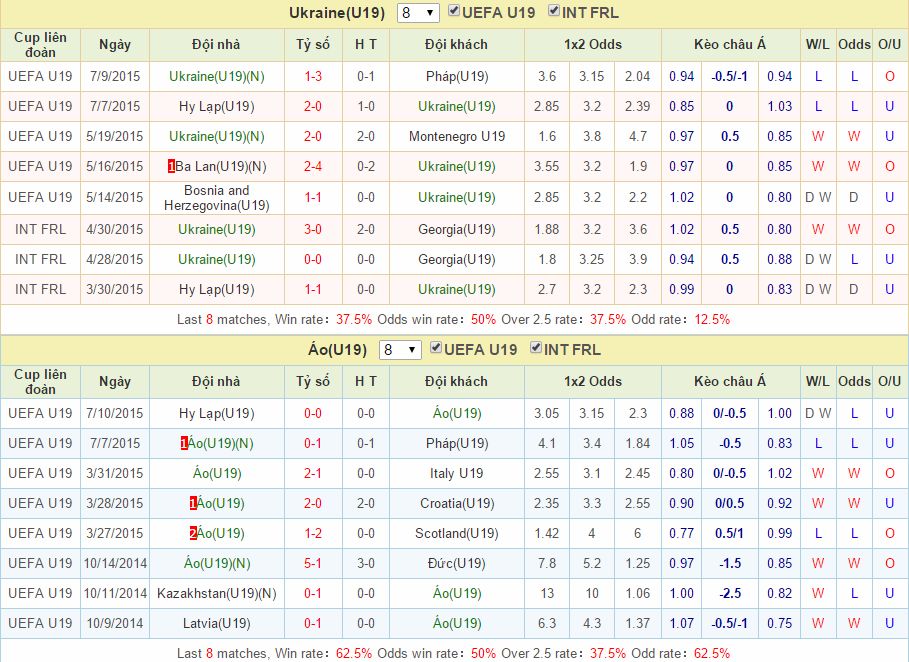Screen dimensions: 909x662
Task: Toggle the UEFA U19 checkbox in the Áo(U19) header
Action: 436,348
